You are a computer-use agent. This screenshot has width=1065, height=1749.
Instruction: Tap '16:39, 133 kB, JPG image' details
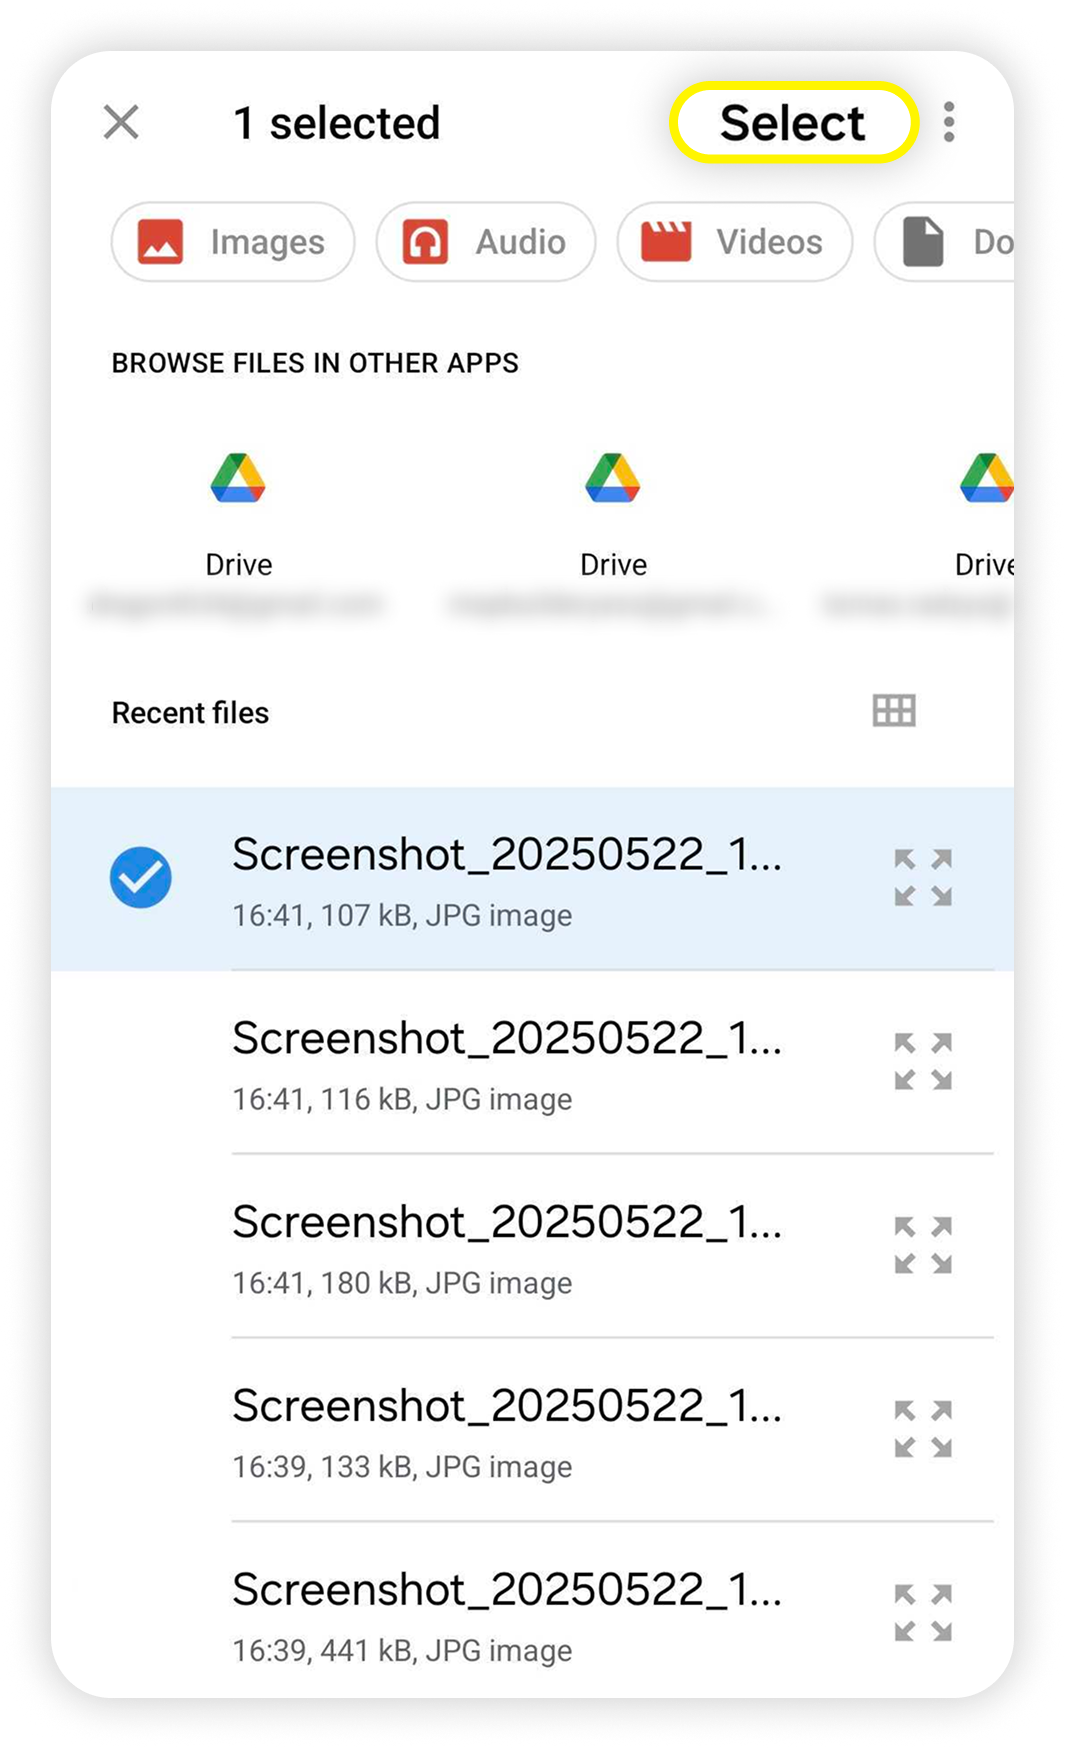(x=402, y=1468)
